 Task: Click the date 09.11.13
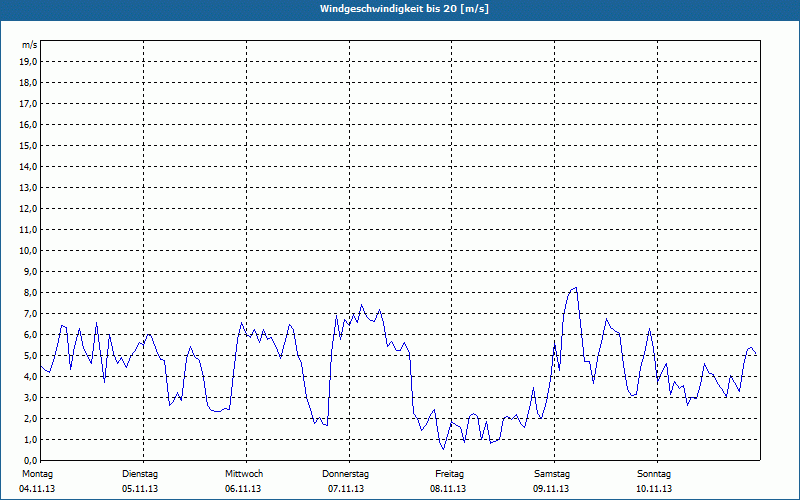[x=551, y=489]
